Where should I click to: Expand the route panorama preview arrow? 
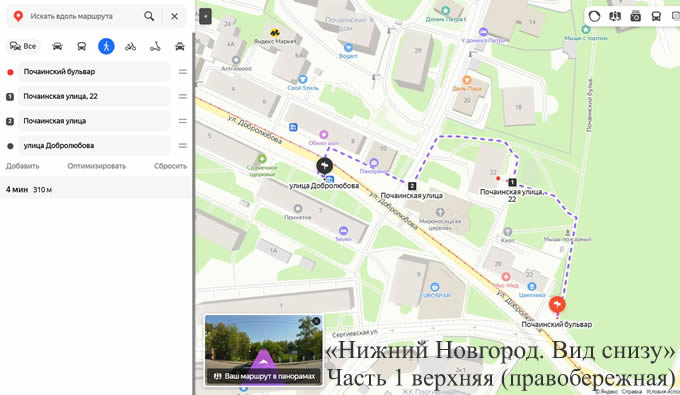pos(263,361)
